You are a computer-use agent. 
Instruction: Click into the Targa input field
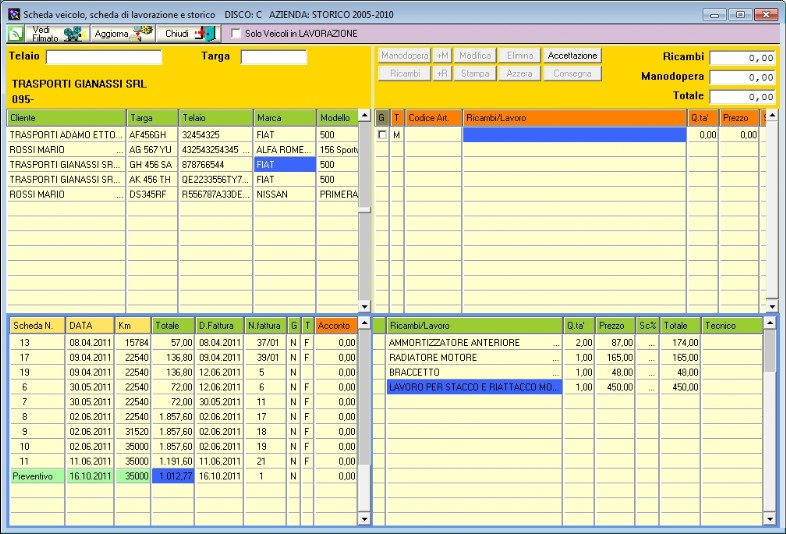(274, 57)
